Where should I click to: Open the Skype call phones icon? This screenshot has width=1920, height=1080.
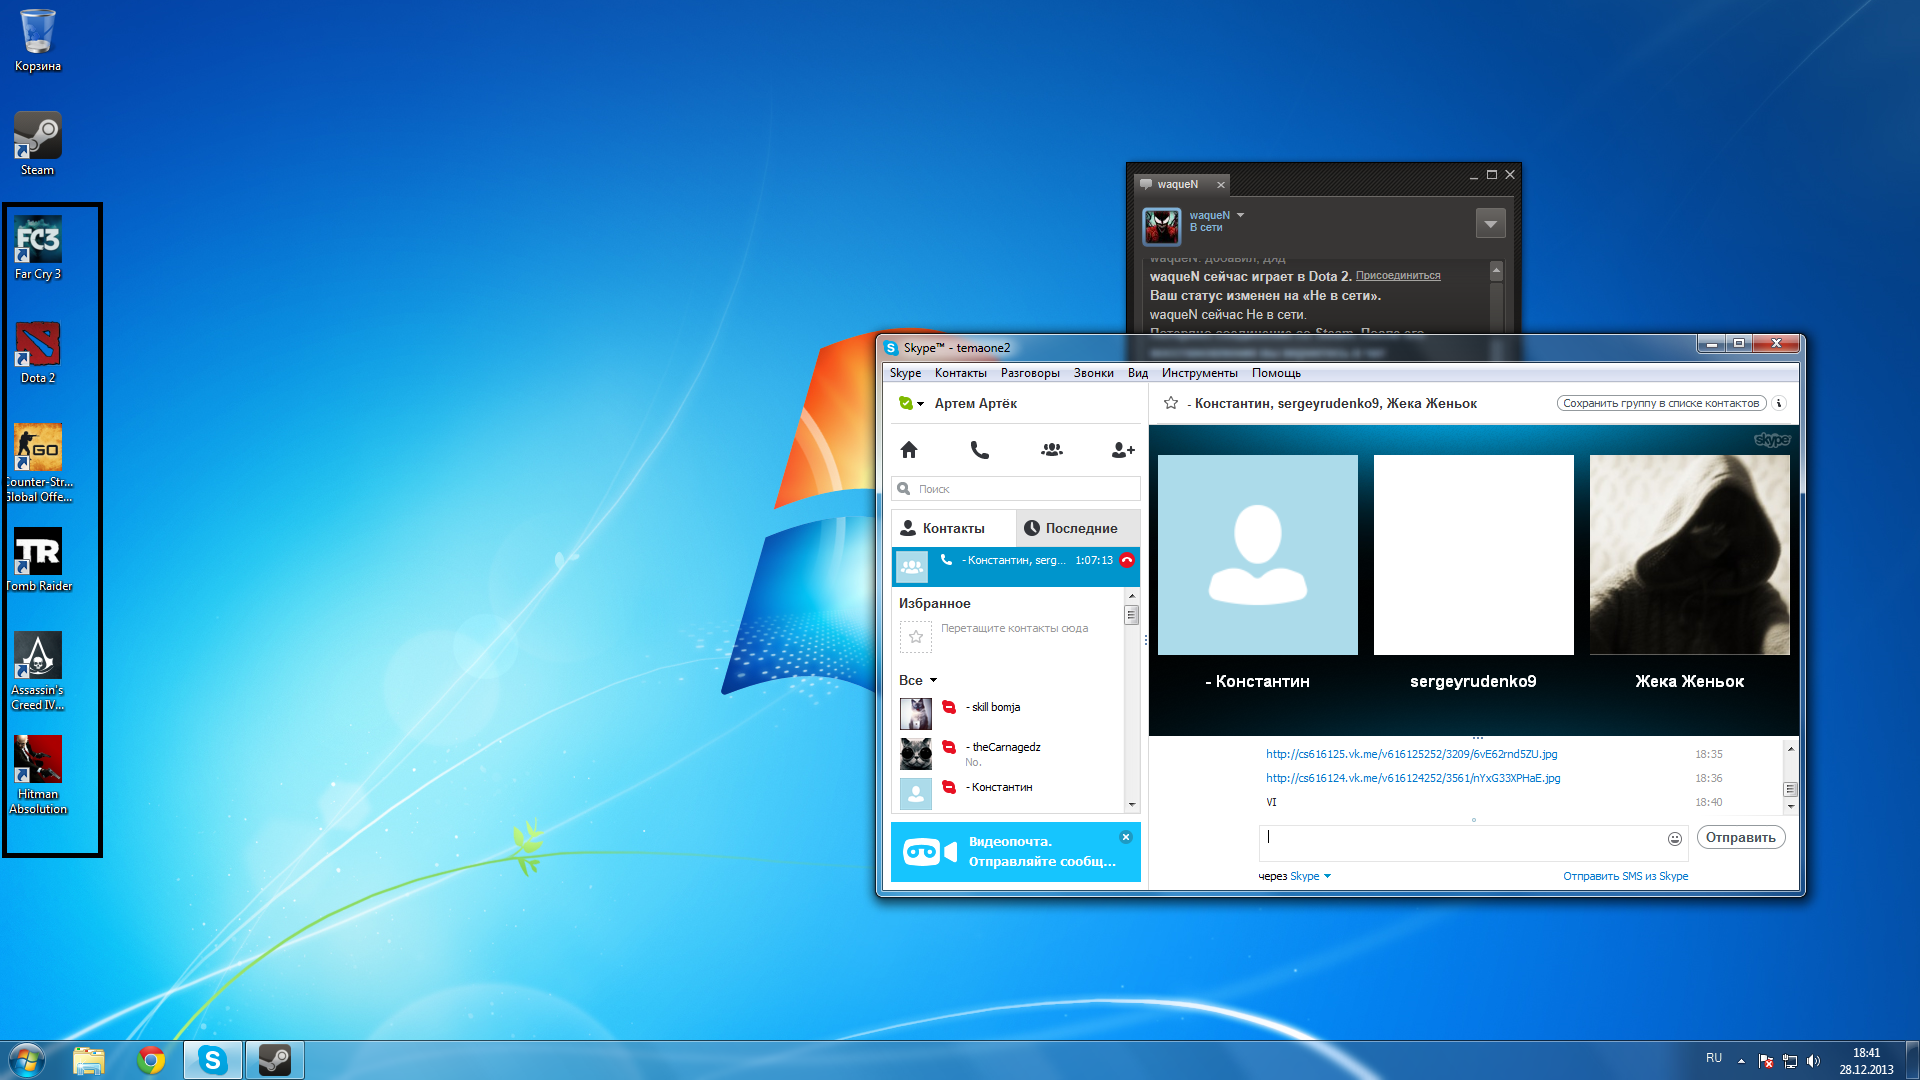point(980,450)
